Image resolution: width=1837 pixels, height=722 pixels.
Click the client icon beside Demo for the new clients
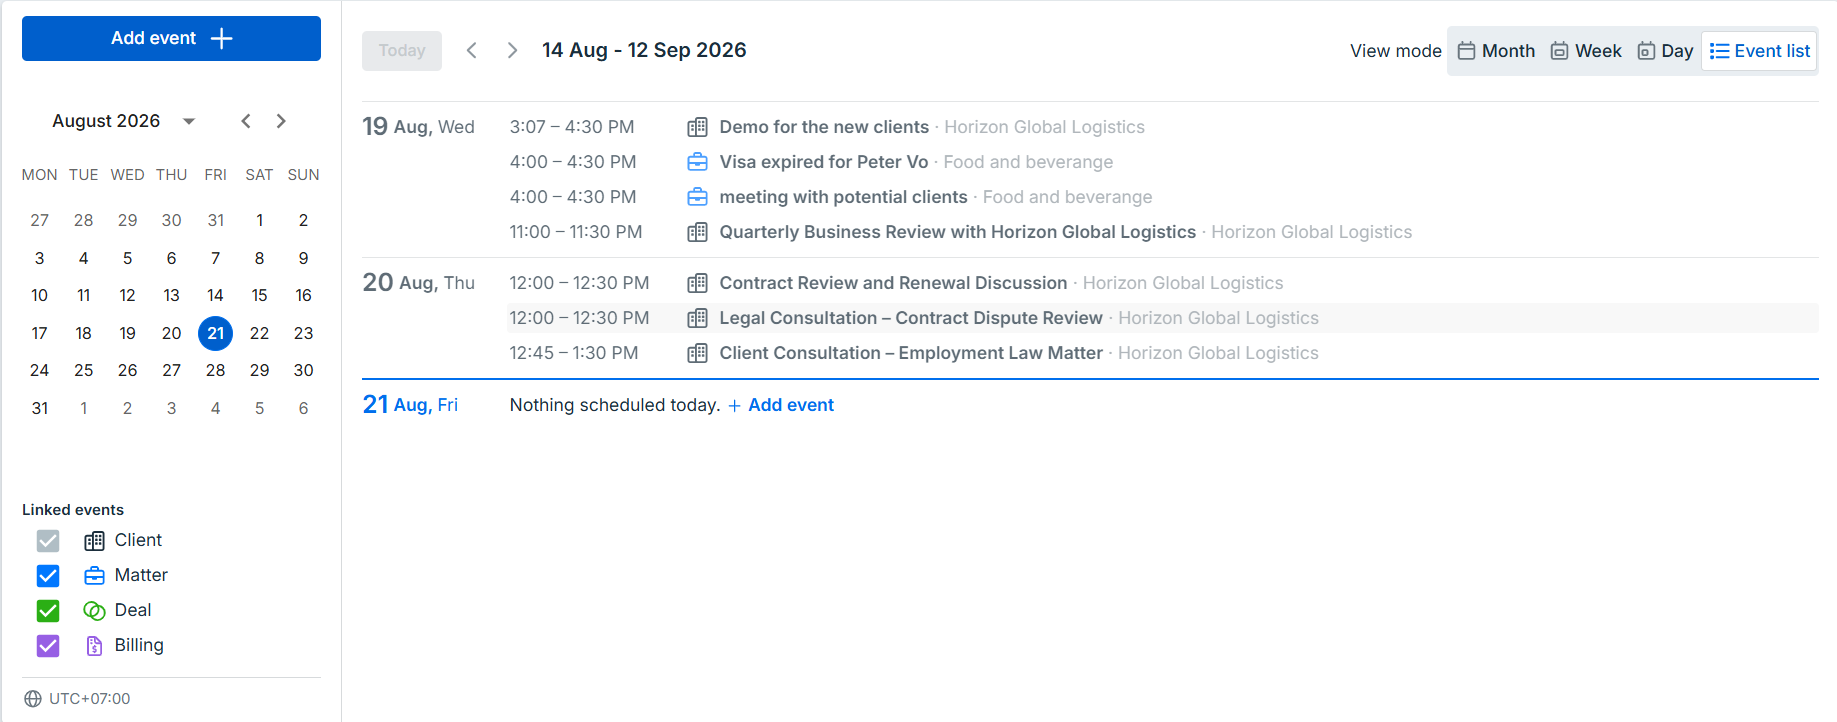tap(697, 127)
